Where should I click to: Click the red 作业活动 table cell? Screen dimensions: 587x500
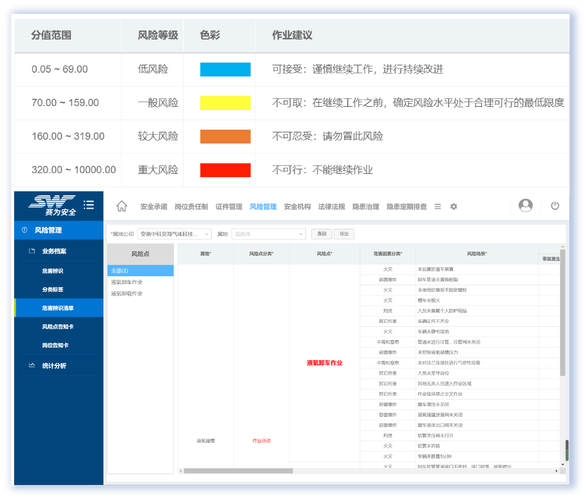[261, 440]
